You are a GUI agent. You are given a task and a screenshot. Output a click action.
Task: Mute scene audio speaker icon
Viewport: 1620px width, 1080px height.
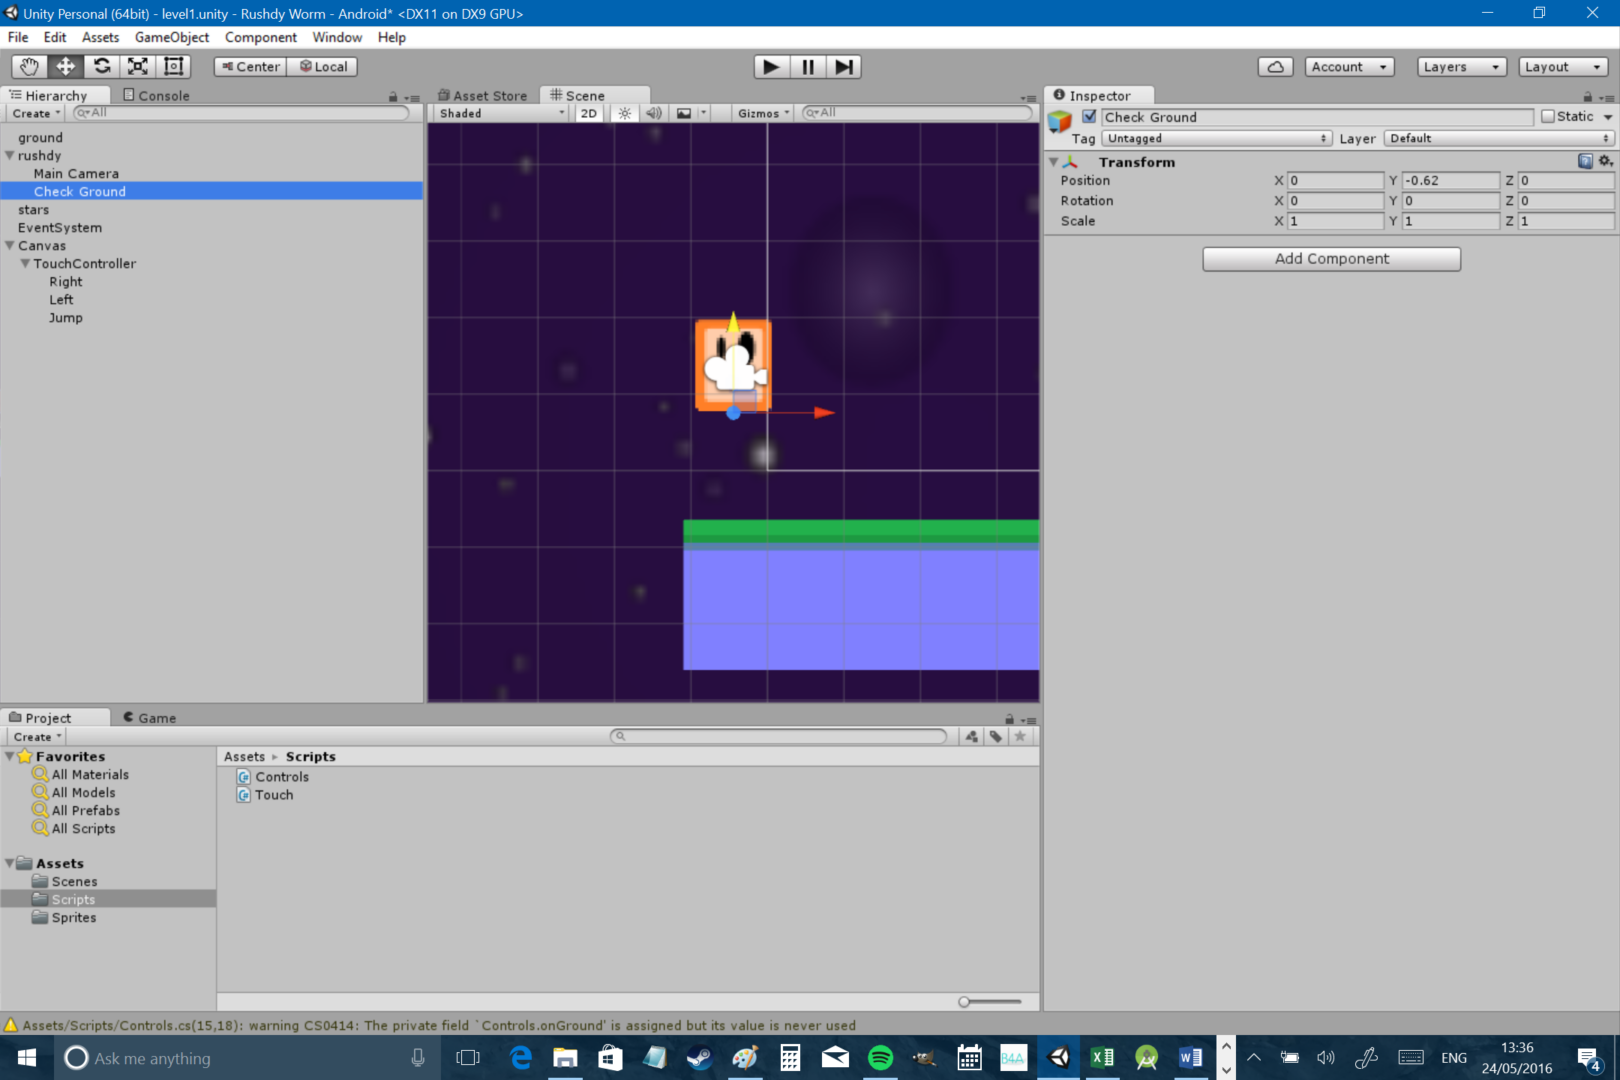pos(653,113)
